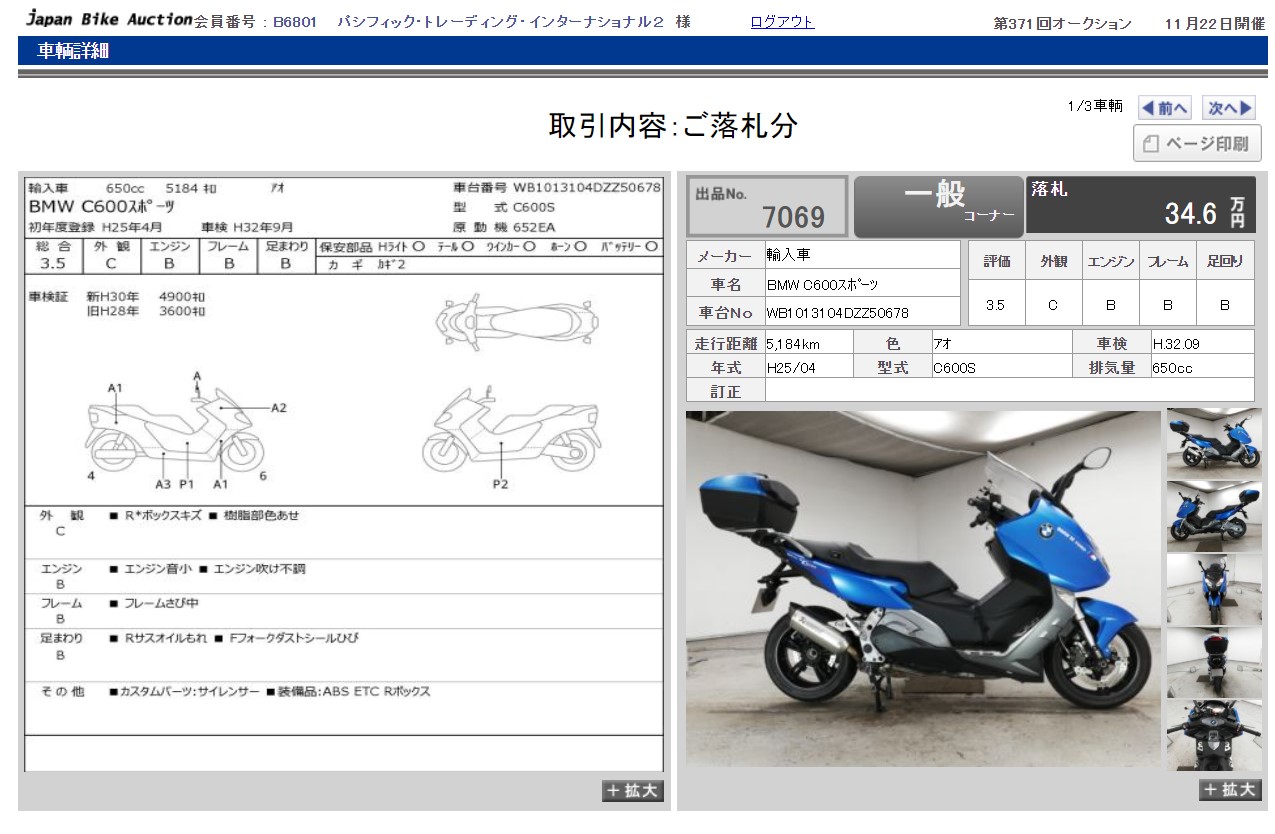Viewport: 1275px width, 834px height.
Task: Select the bottom cockpit thumbnail
Action: pyautogui.click(x=1214, y=735)
